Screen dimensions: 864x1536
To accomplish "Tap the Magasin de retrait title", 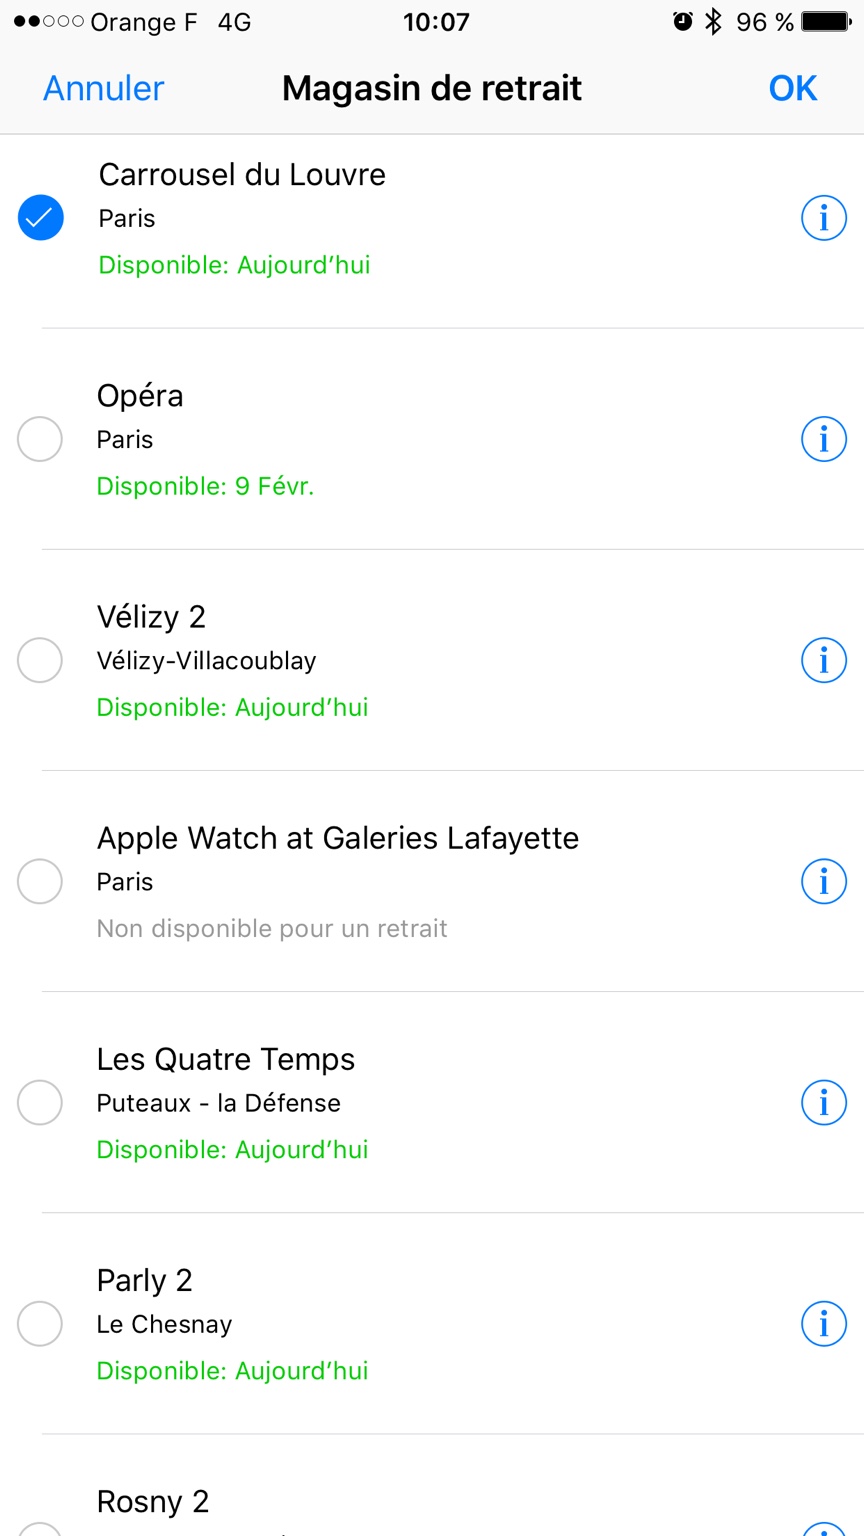I will pos(432,88).
